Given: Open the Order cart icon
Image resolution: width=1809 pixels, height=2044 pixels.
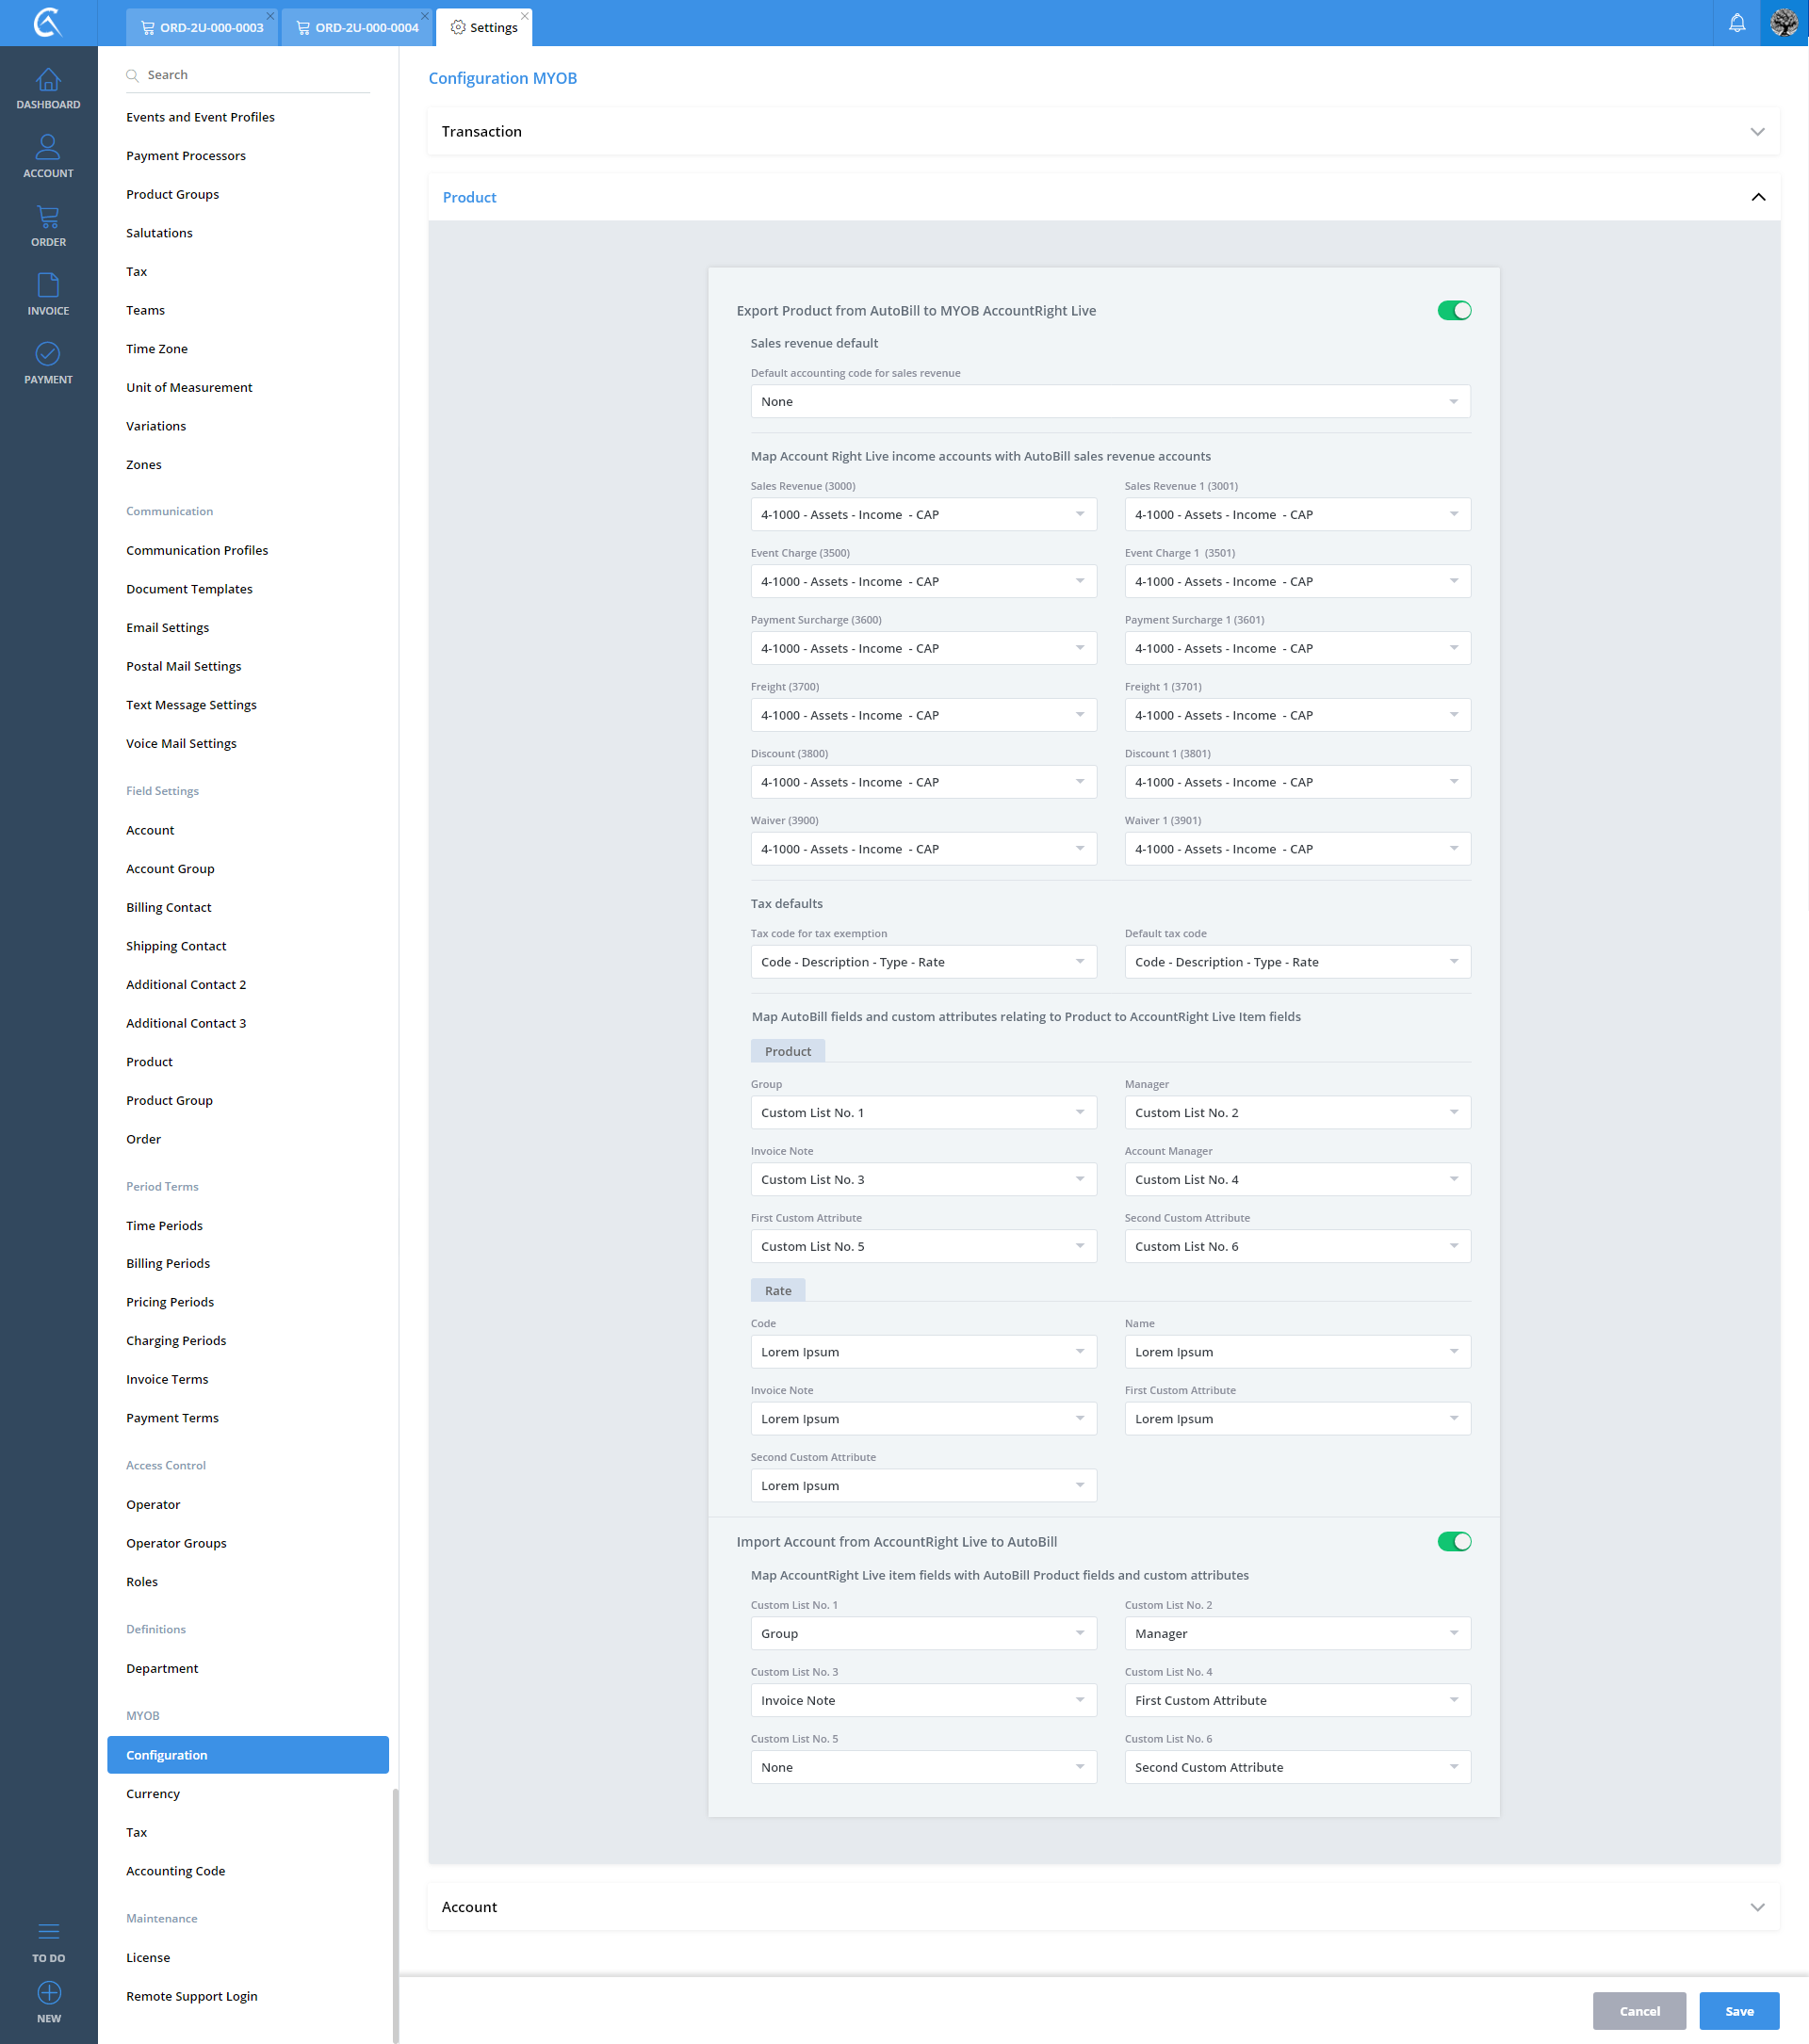Looking at the screenshot, I should pos(48,217).
